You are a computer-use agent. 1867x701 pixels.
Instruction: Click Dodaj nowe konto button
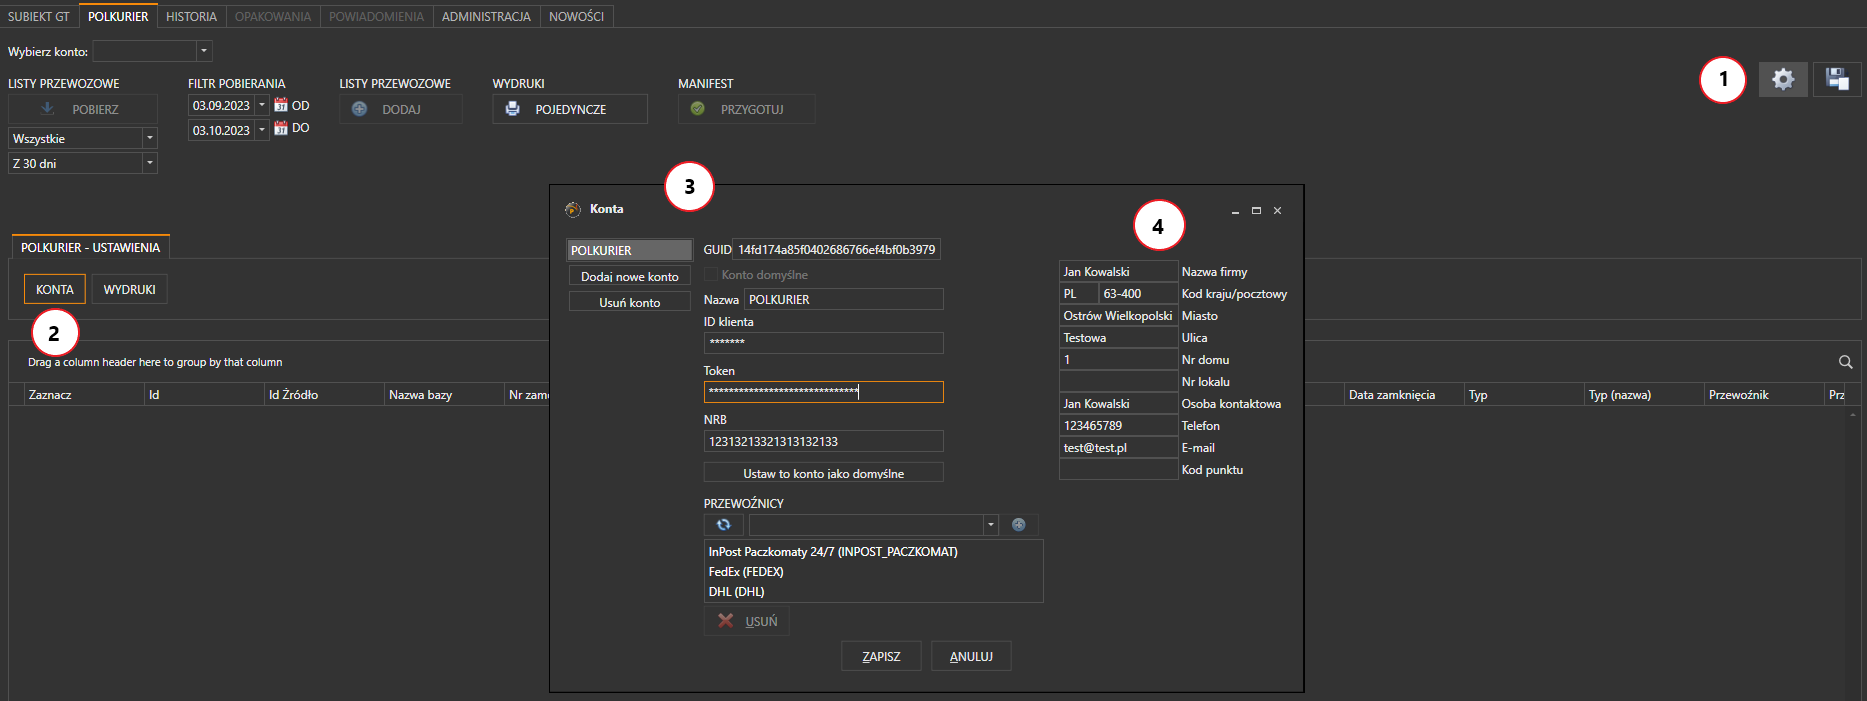point(629,277)
